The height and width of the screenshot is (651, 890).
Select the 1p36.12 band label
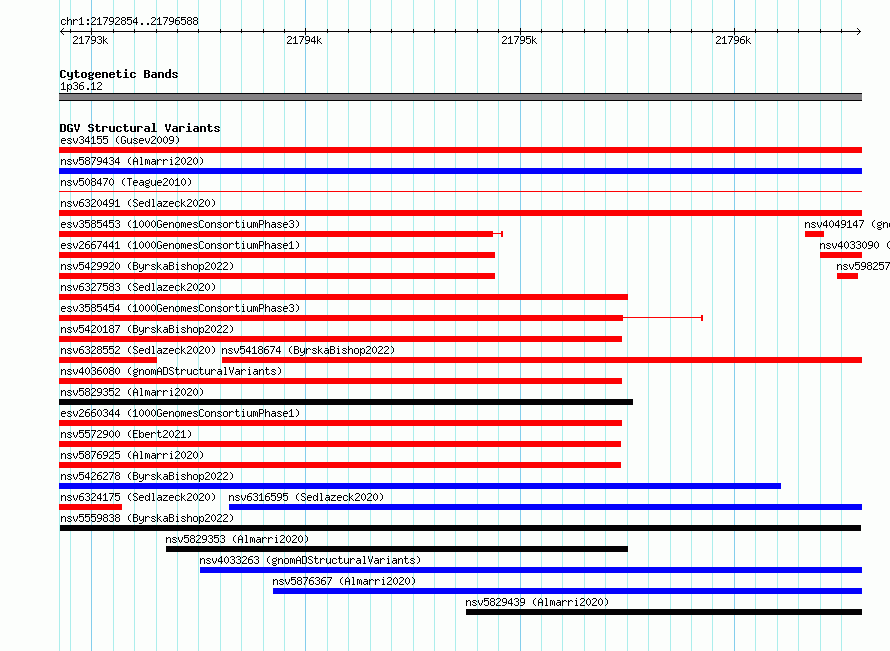81,86
